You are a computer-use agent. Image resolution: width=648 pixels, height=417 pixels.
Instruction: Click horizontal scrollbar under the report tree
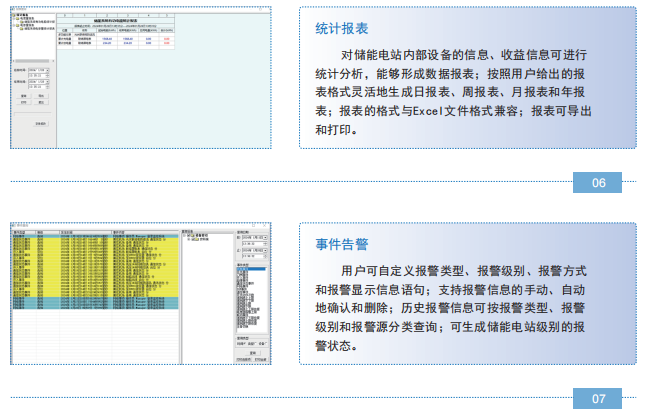[33, 61]
